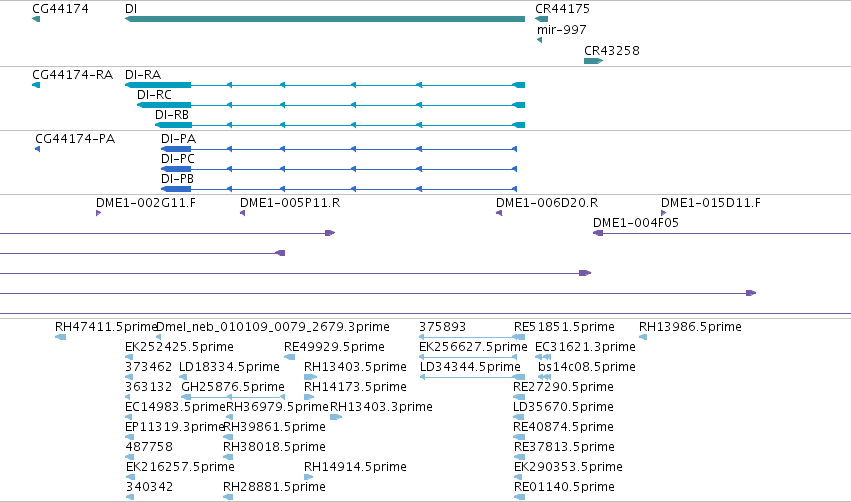Select the Dl-PB coding sequence label
Screen dimensions: 851x502
(177, 179)
